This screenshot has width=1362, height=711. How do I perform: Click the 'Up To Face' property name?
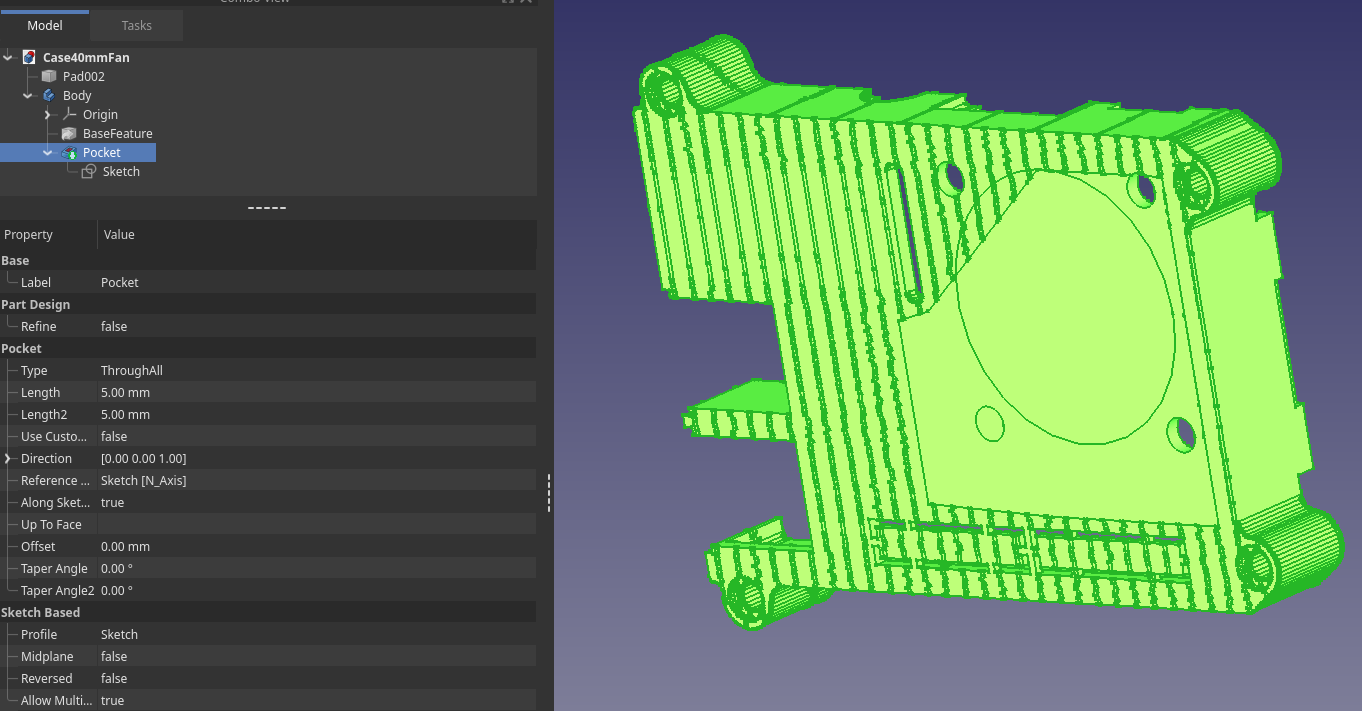point(51,524)
